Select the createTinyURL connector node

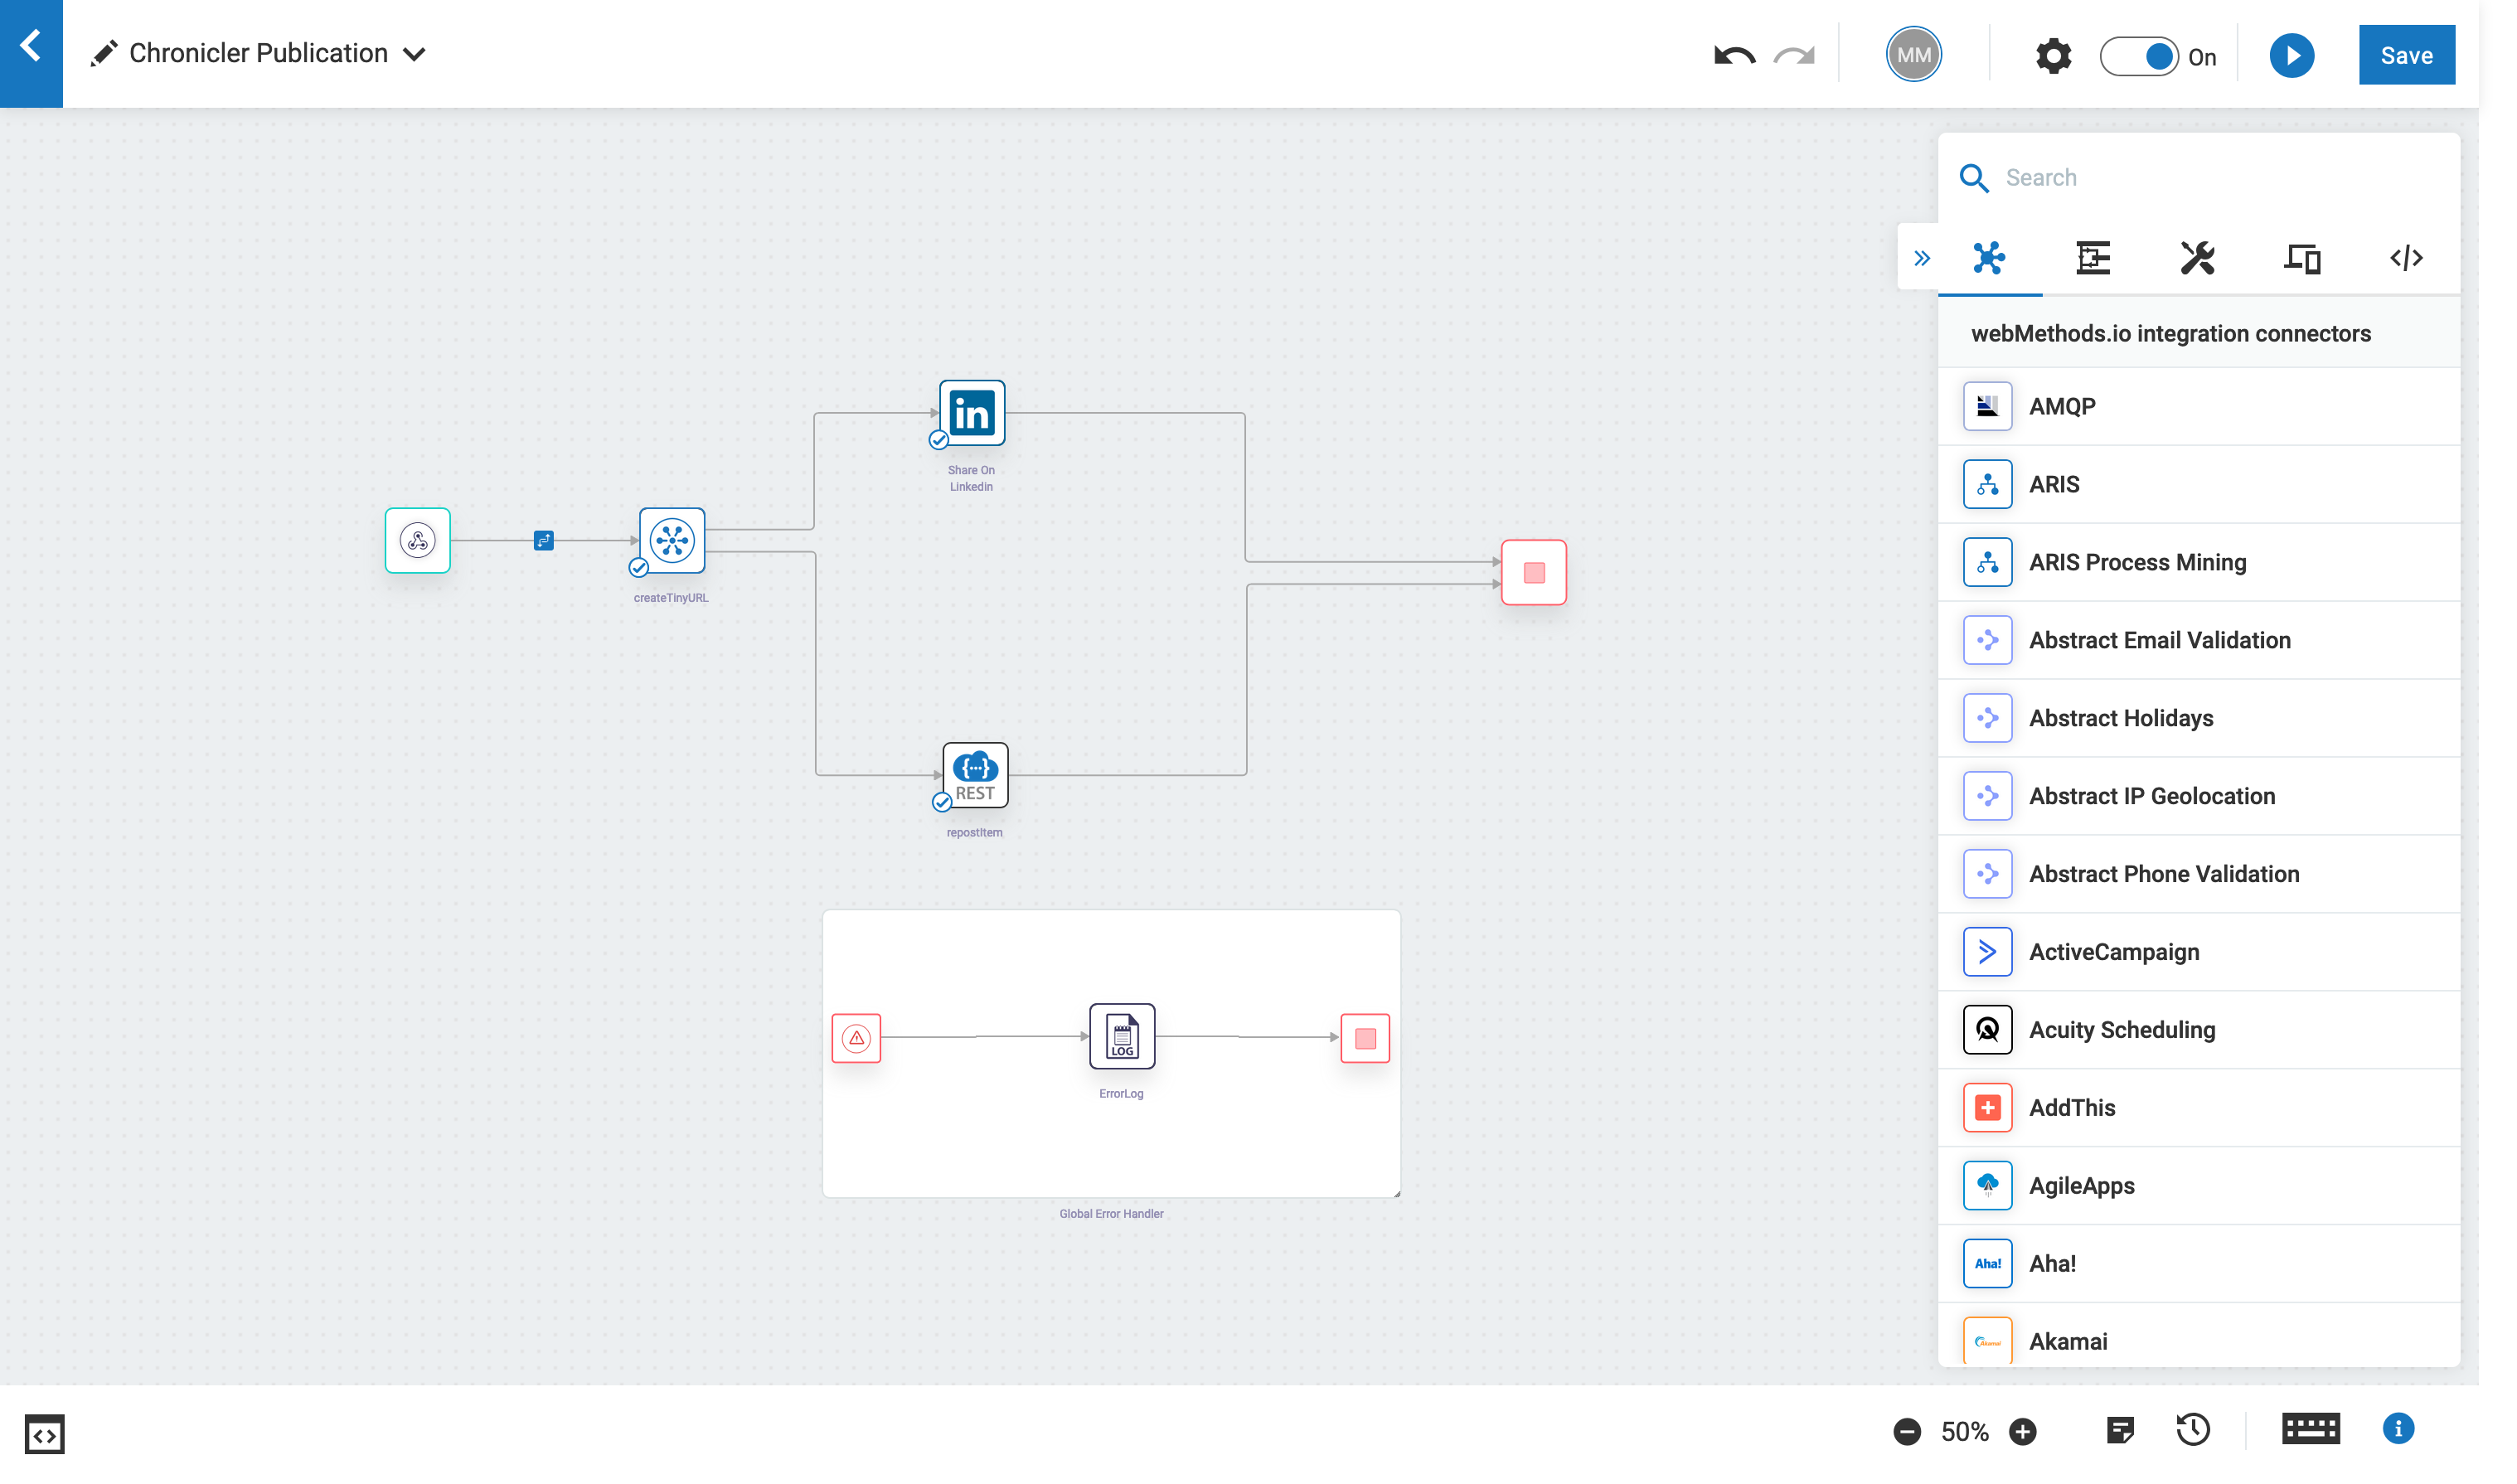(671, 540)
